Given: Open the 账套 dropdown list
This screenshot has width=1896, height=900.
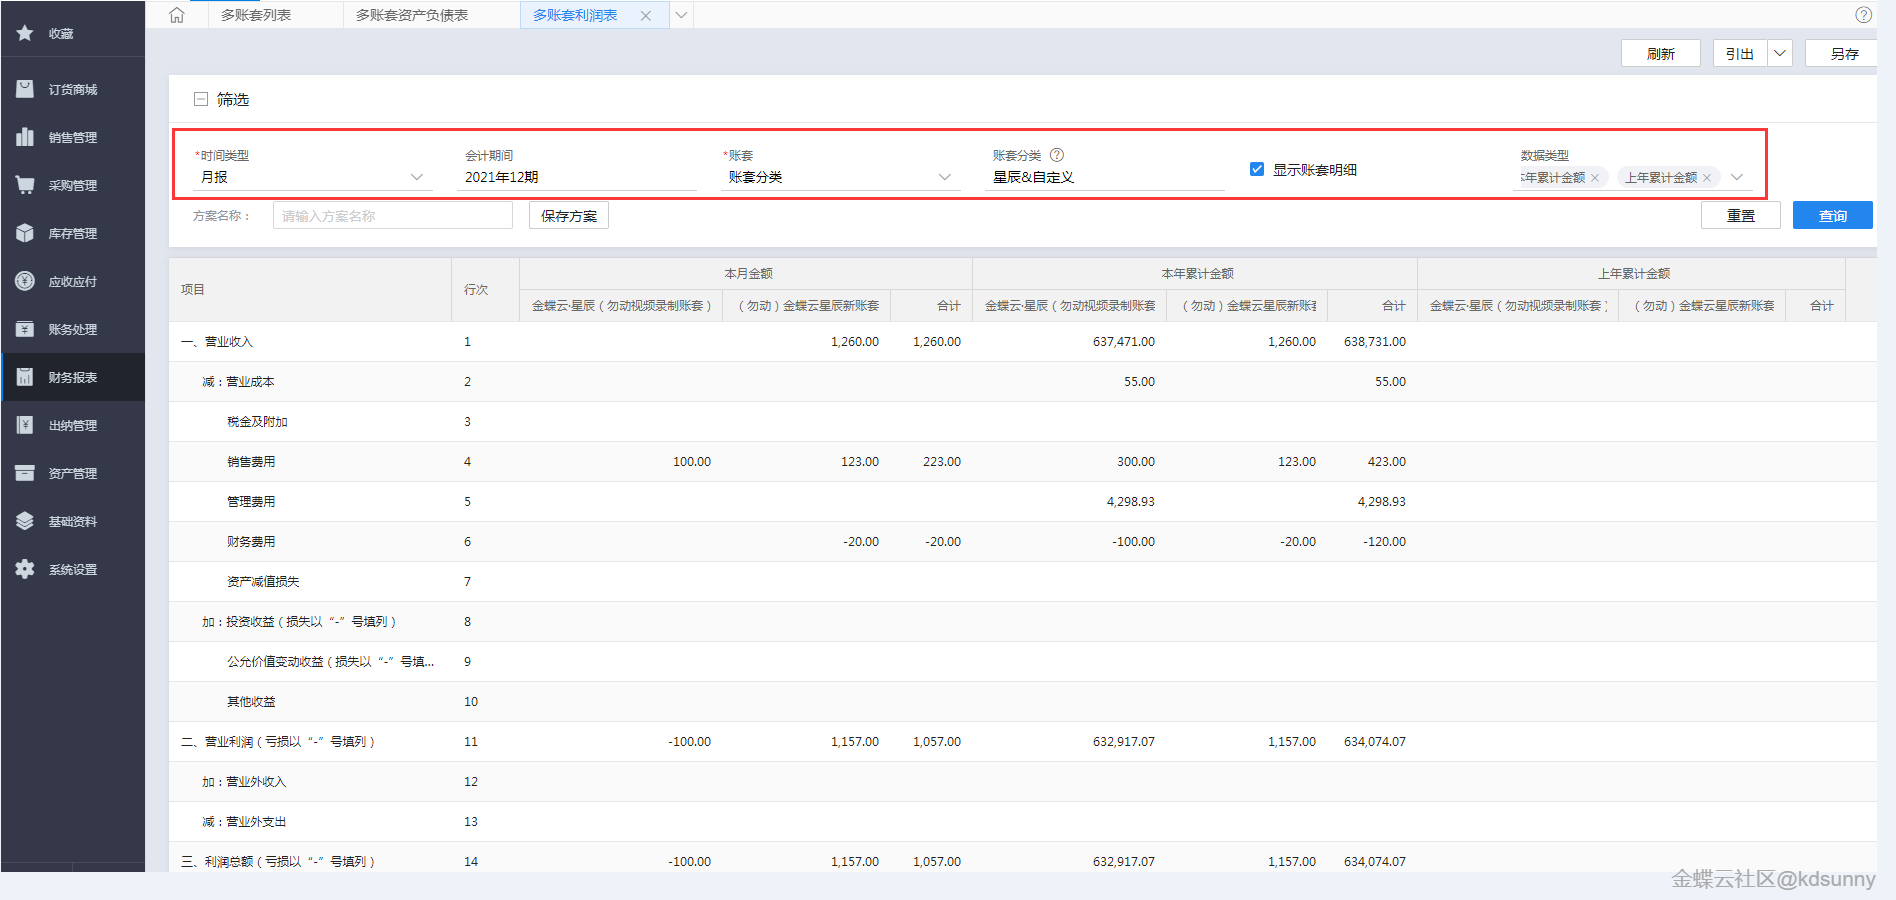Looking at the screenshot, I should pos(944,177).
